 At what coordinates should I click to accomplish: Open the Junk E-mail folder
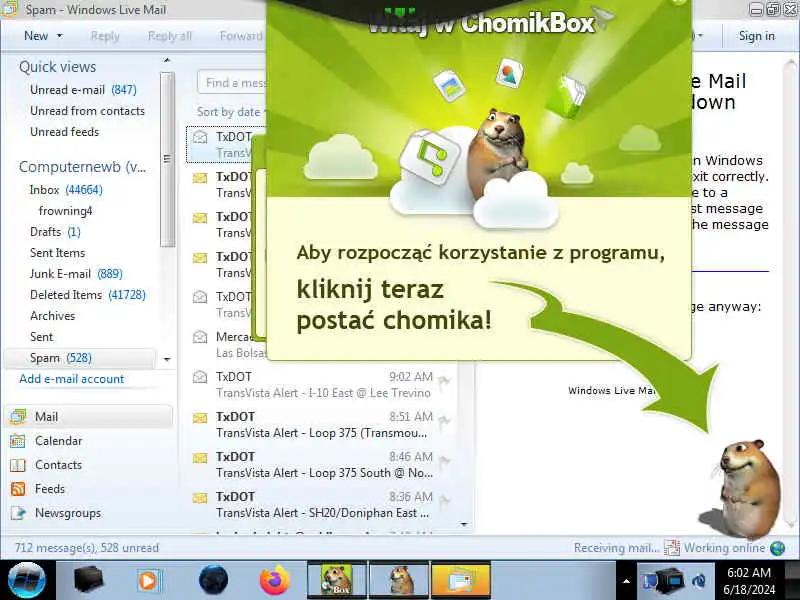[76, 273]
